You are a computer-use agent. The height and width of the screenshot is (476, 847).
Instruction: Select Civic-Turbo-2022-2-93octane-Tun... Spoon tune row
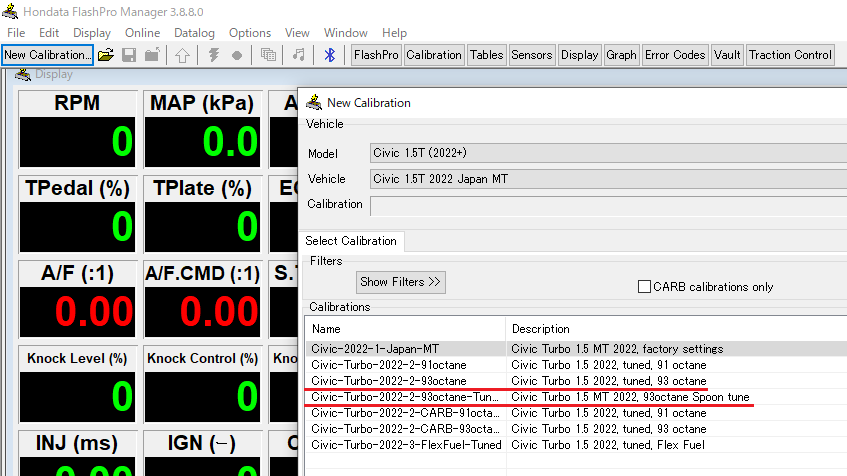(x=576, y=397)
